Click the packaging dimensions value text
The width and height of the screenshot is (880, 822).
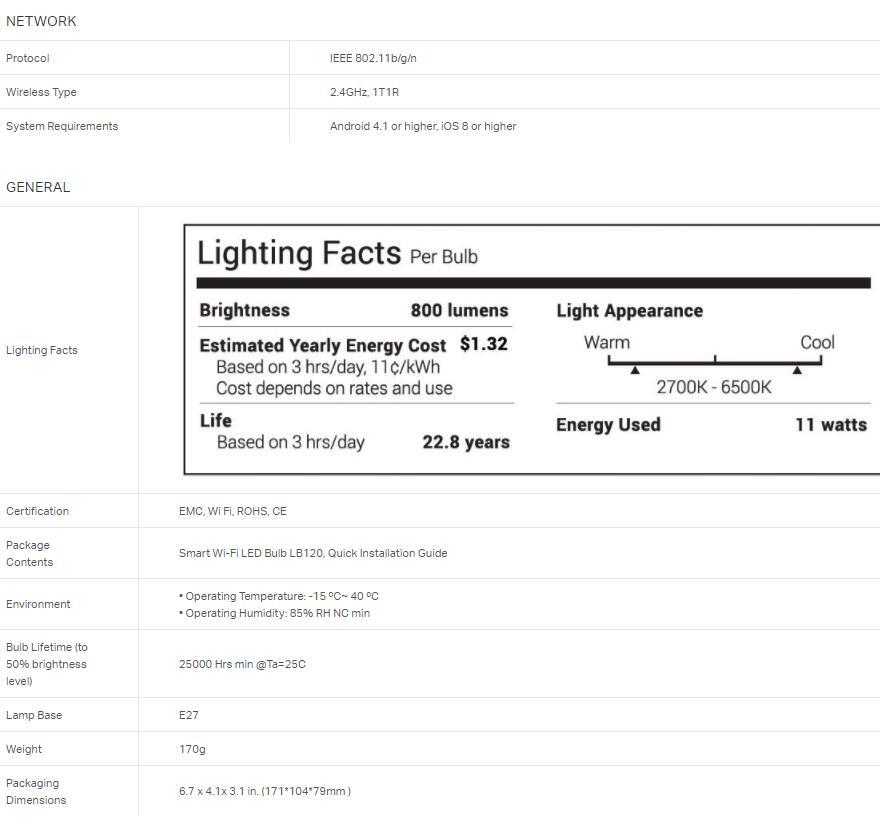[x=264, y=791]
